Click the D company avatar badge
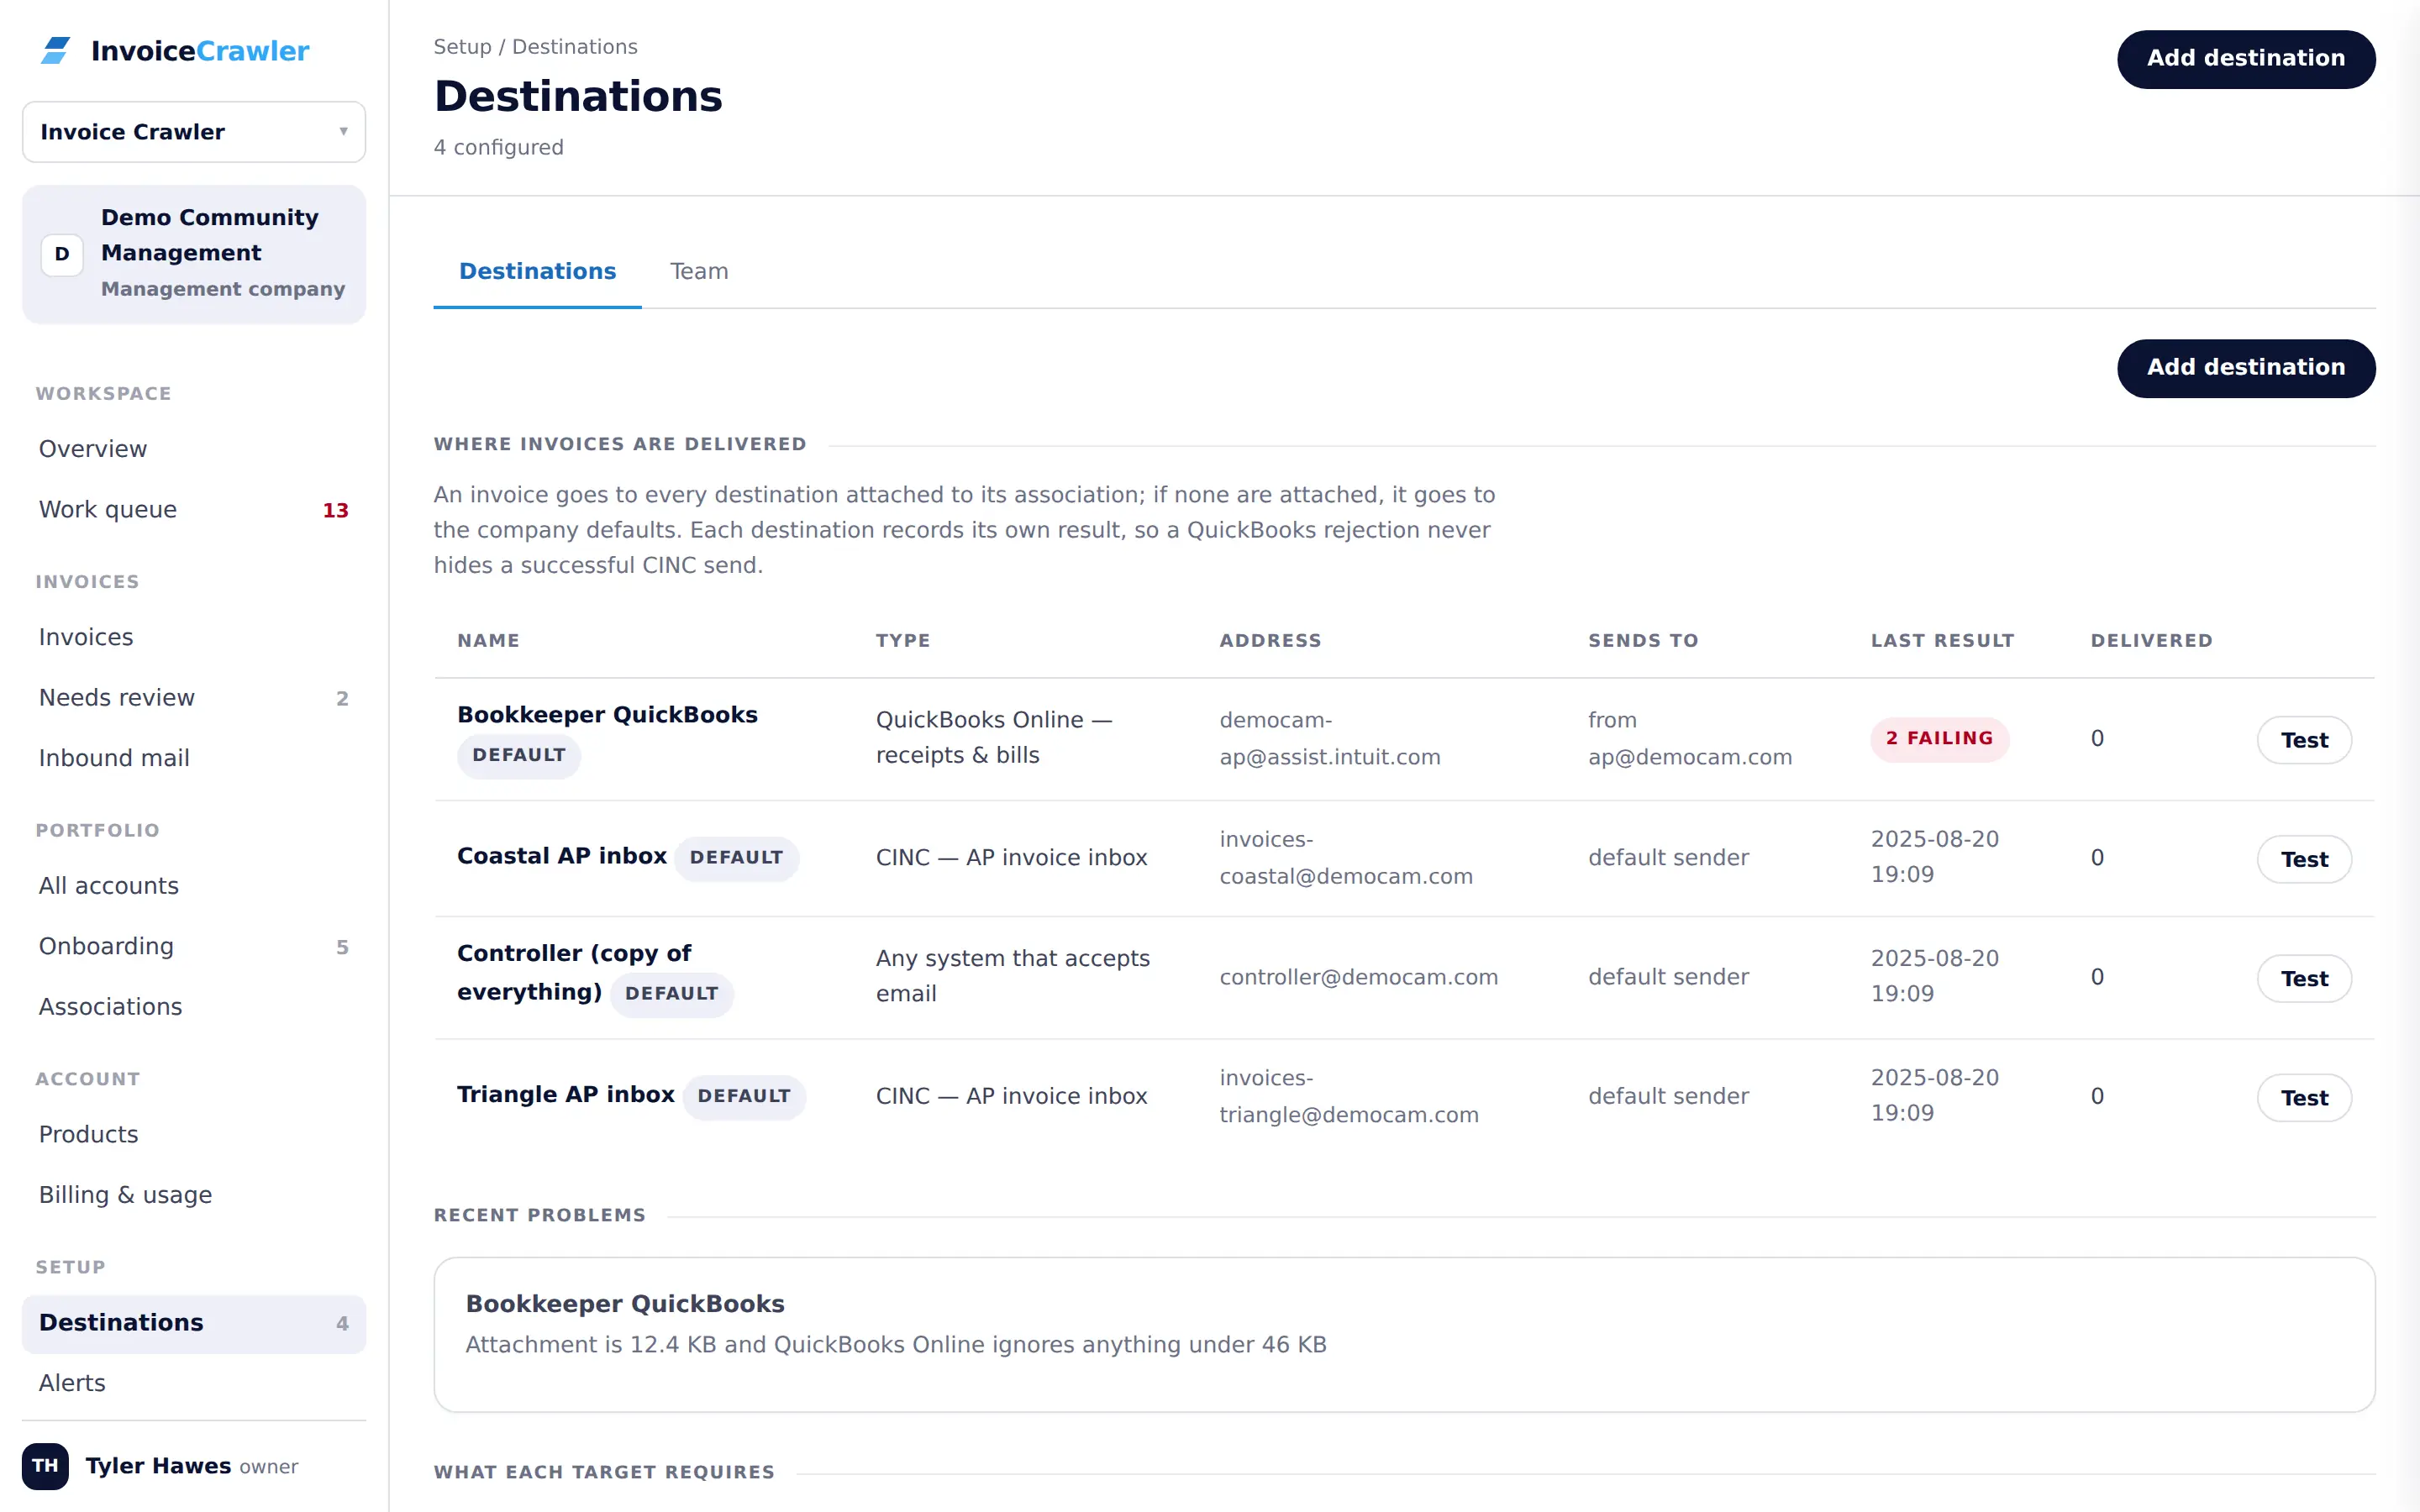 point(62,254)
